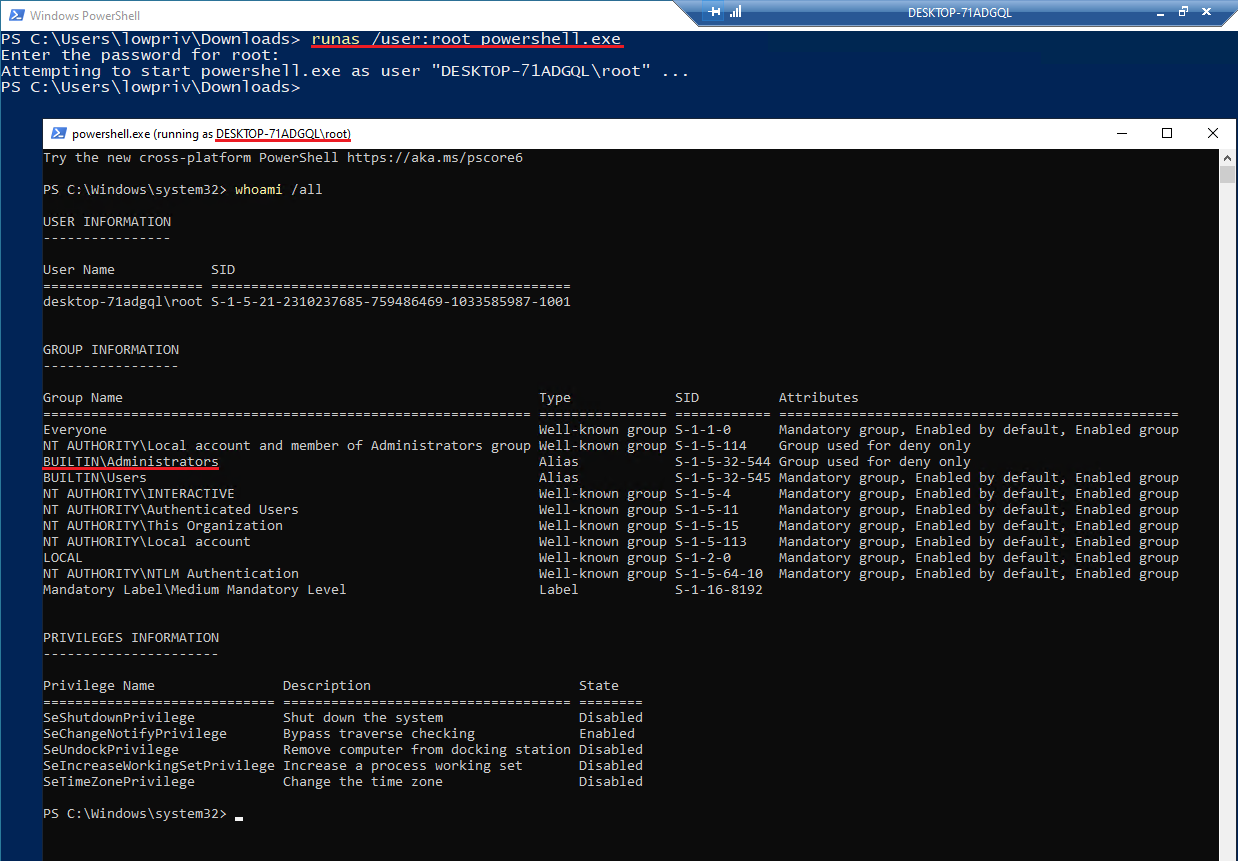Restore down the DESKTOP-71ADGQL remote session
The image size is (1238, 861).
pos(1183,12)
